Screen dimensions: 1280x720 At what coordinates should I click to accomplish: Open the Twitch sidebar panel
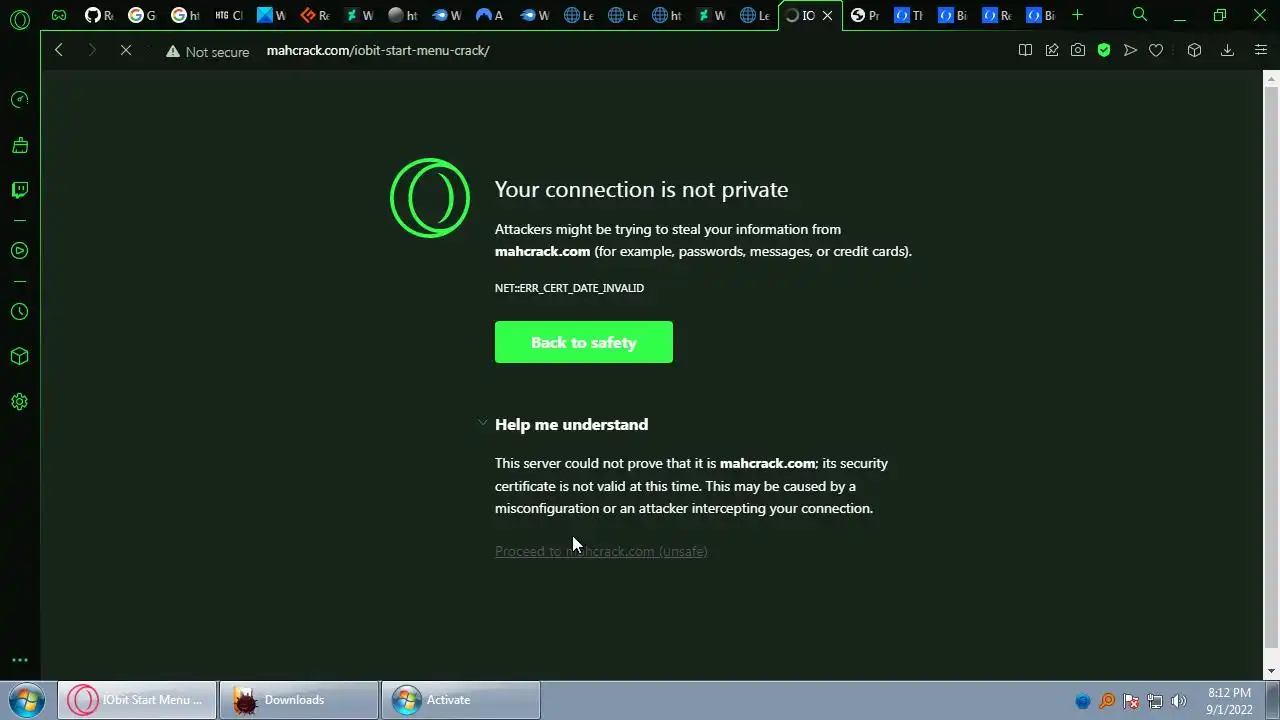[x=19, y=190]
